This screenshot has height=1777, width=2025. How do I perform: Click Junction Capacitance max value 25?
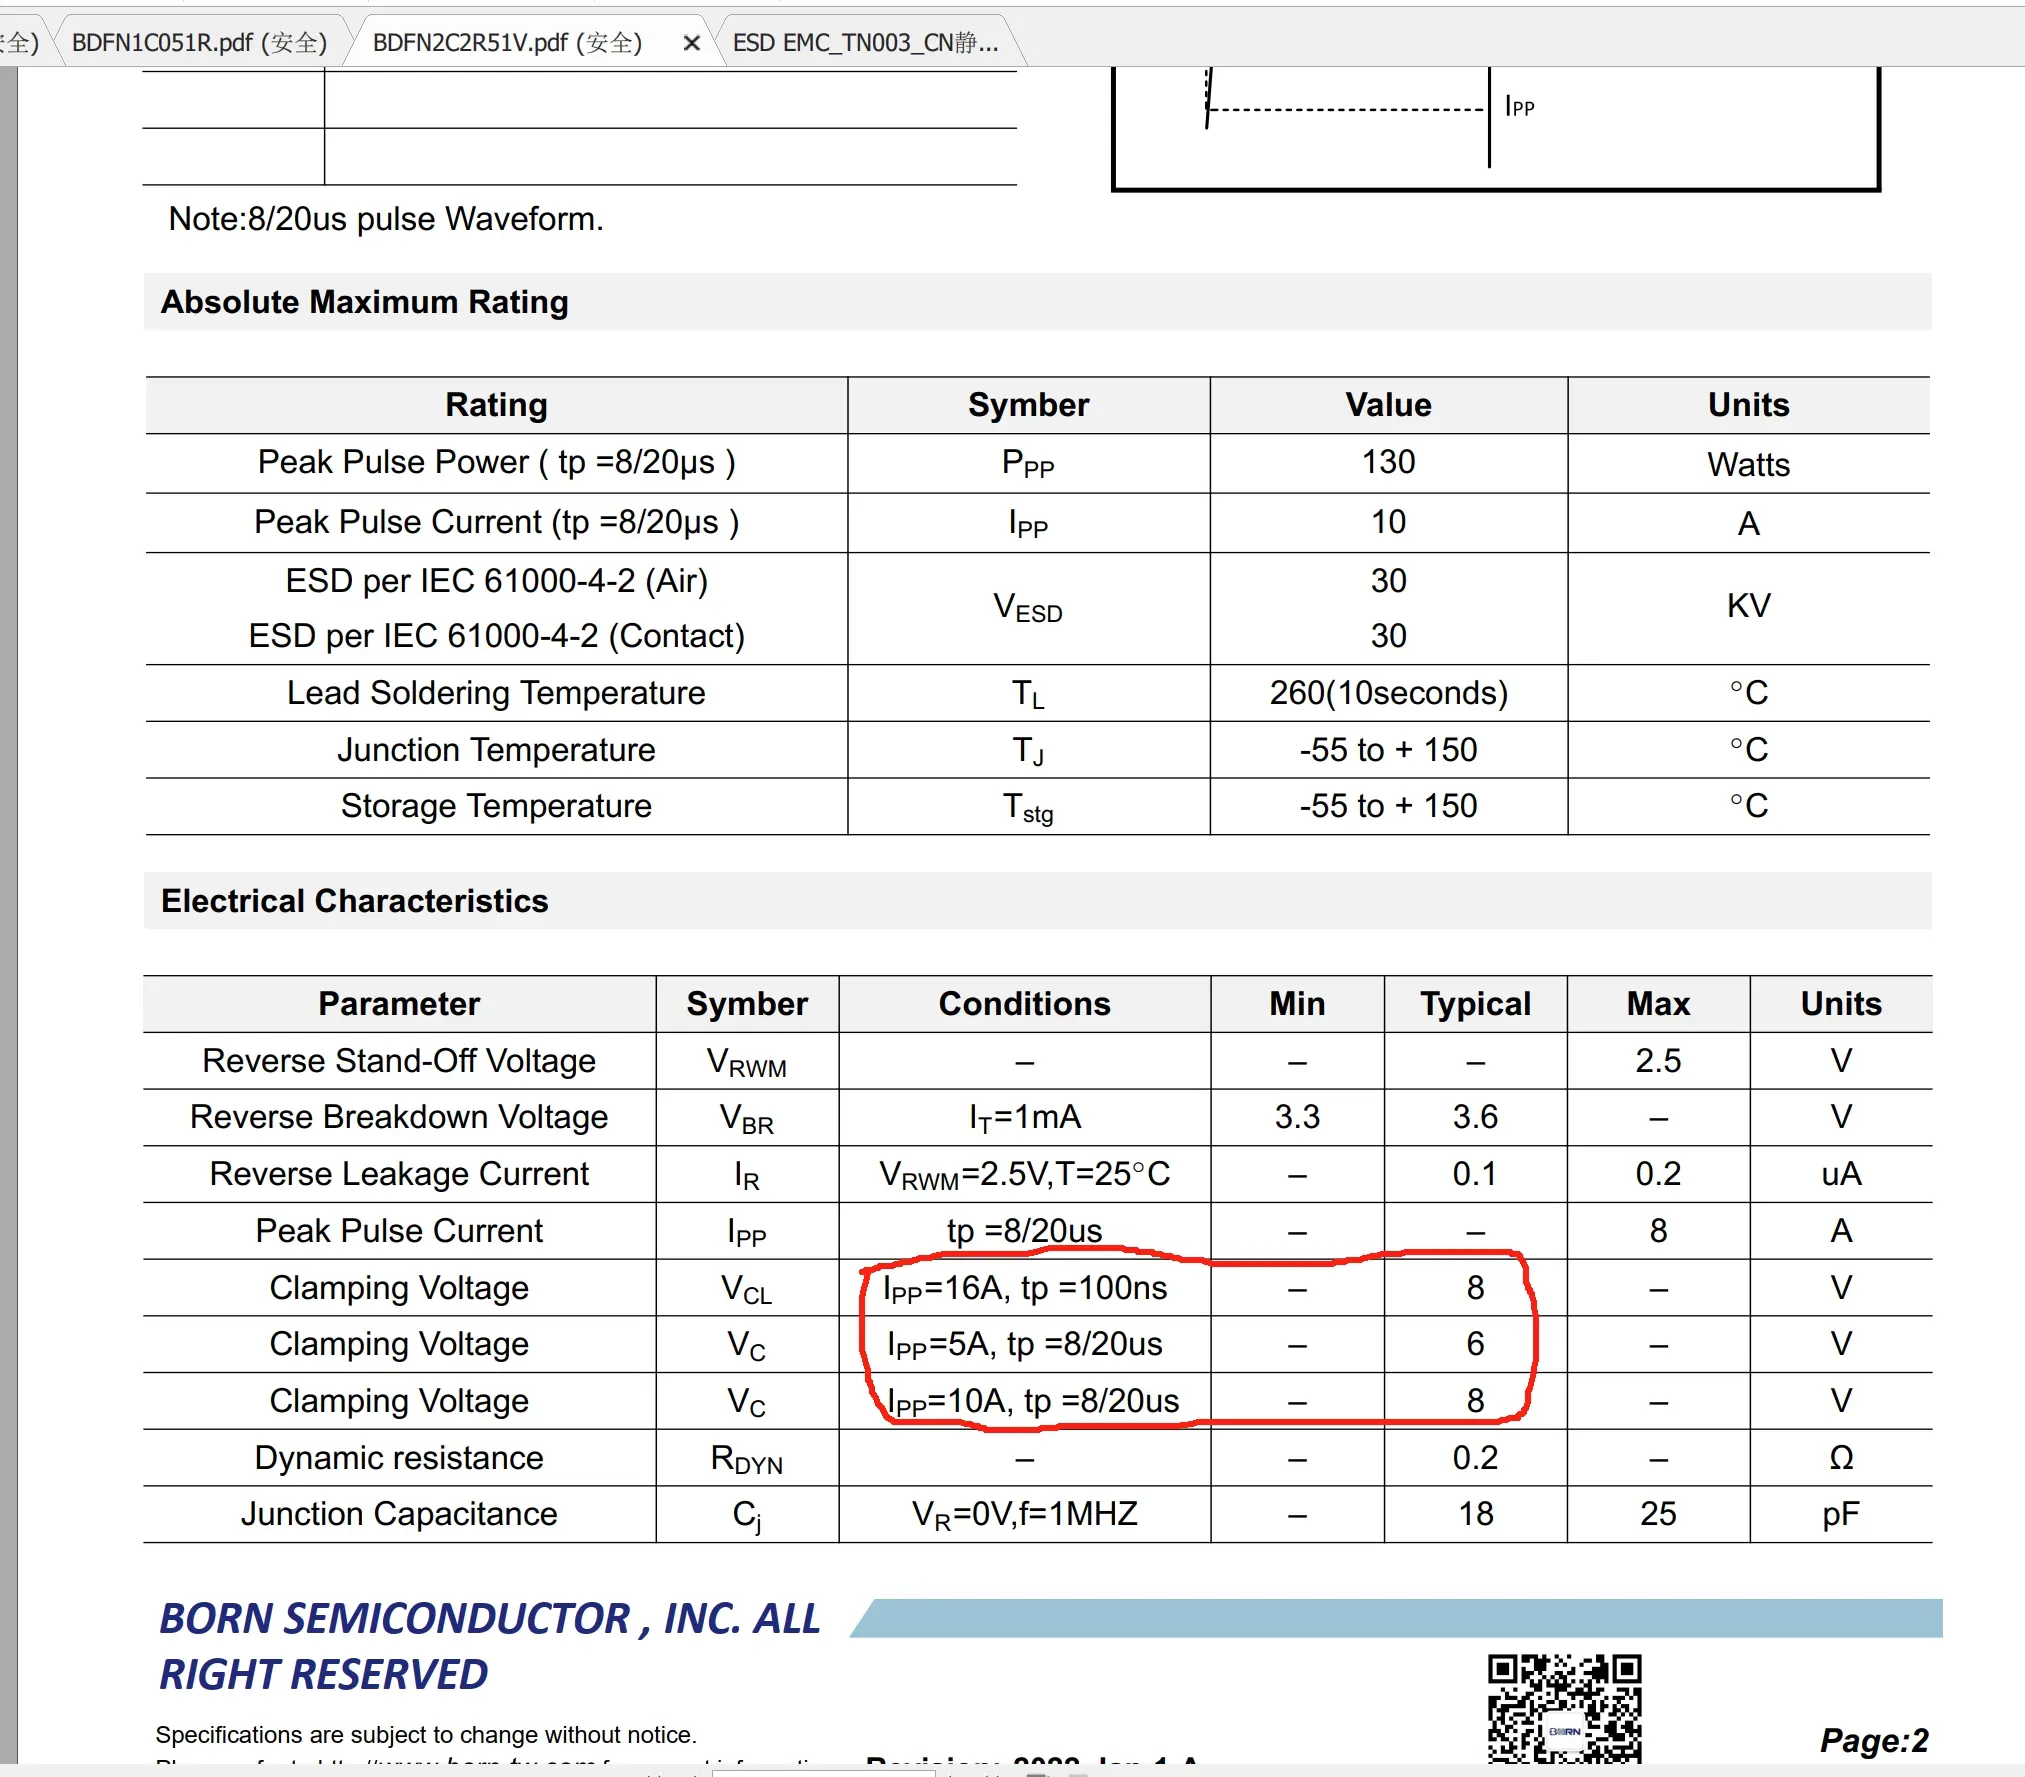pyautogui.click(x=1658, y=1514)
